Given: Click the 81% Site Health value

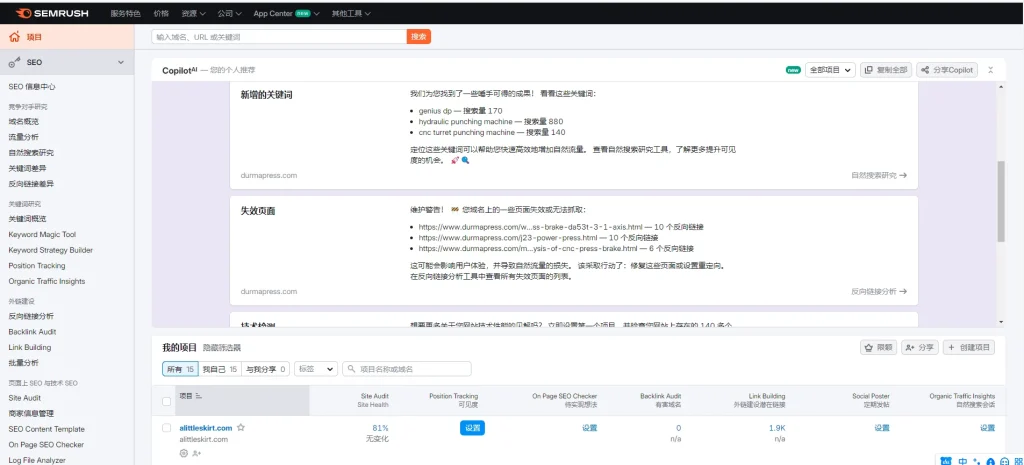Looking at the screenshot, I should (x=381, y=428).
